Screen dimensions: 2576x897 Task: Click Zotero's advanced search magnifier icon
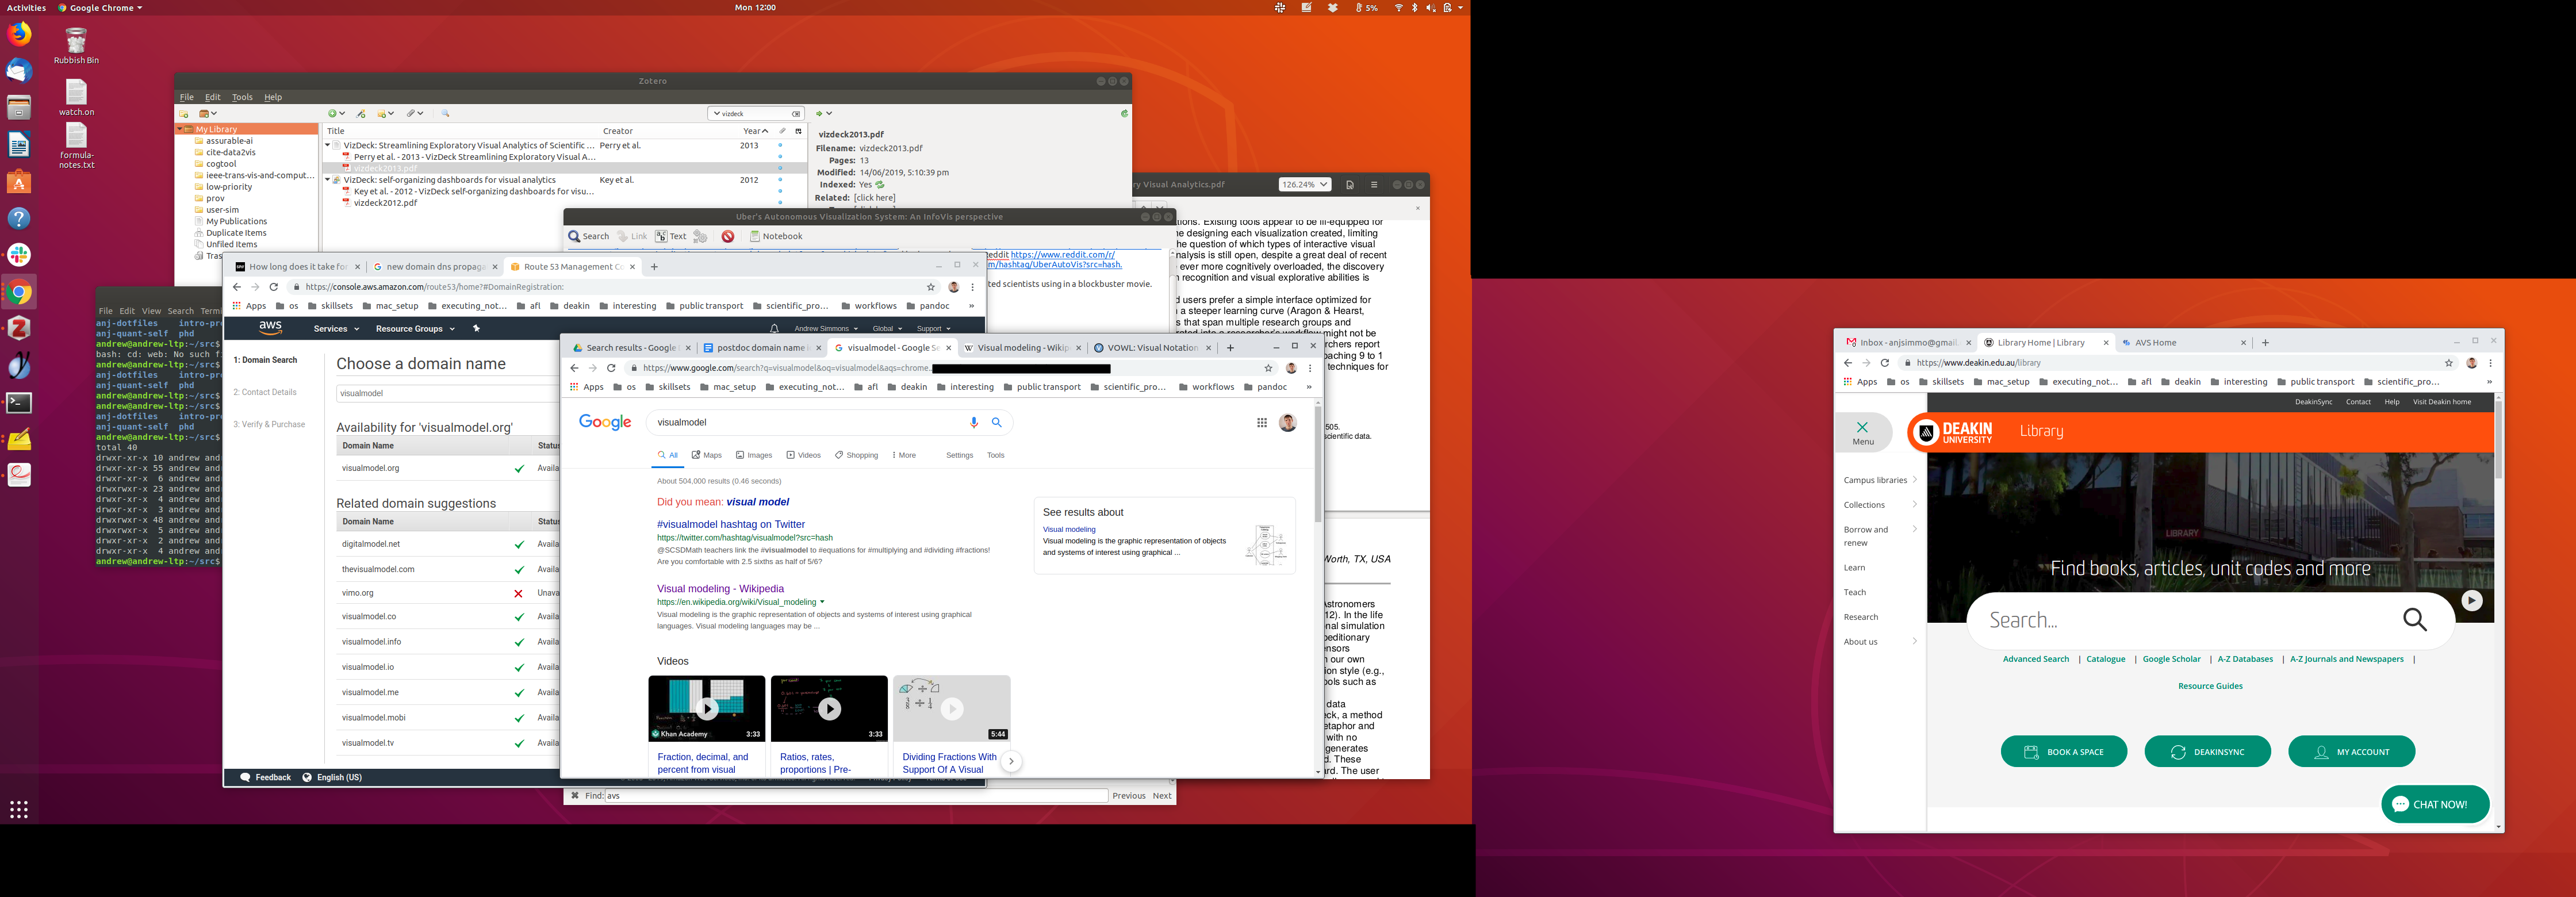click(x=445, y=114)
